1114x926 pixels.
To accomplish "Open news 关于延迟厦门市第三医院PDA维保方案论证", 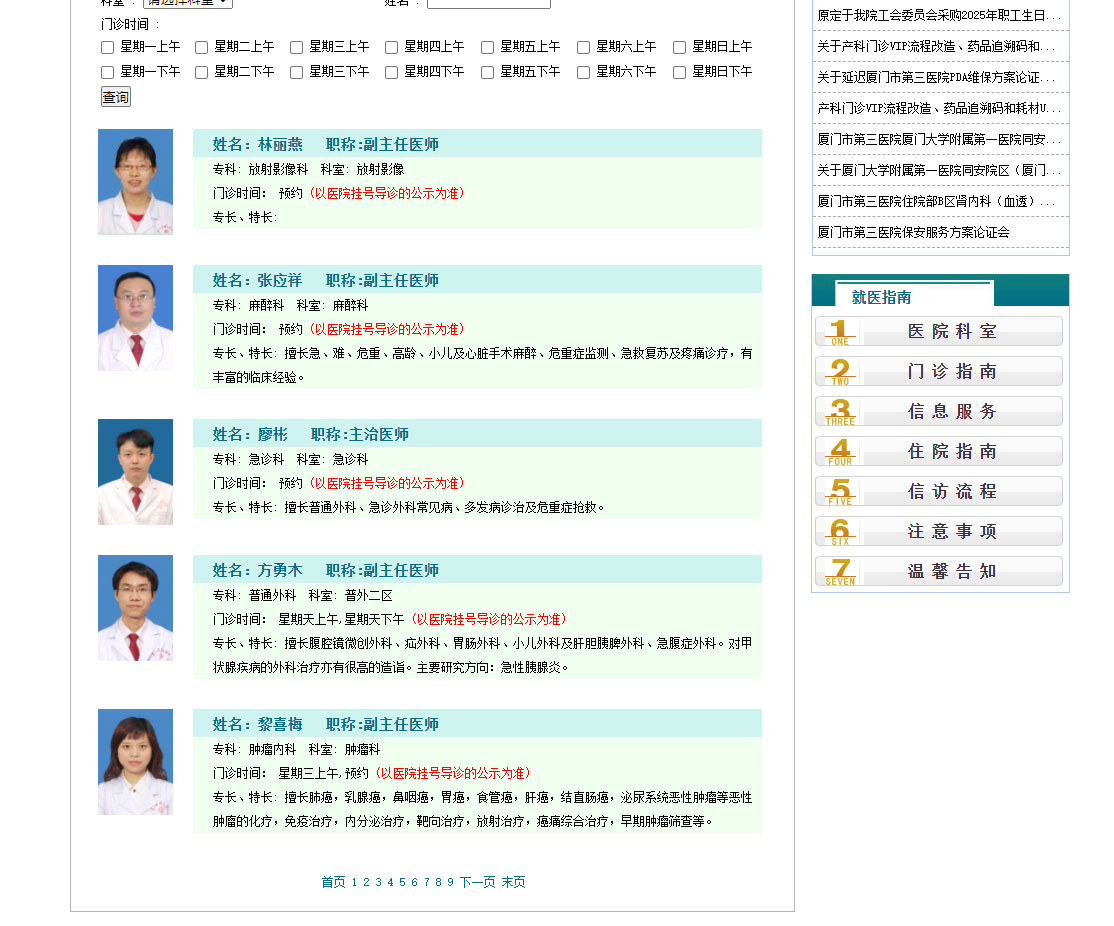I will click(x=936, y=77).
